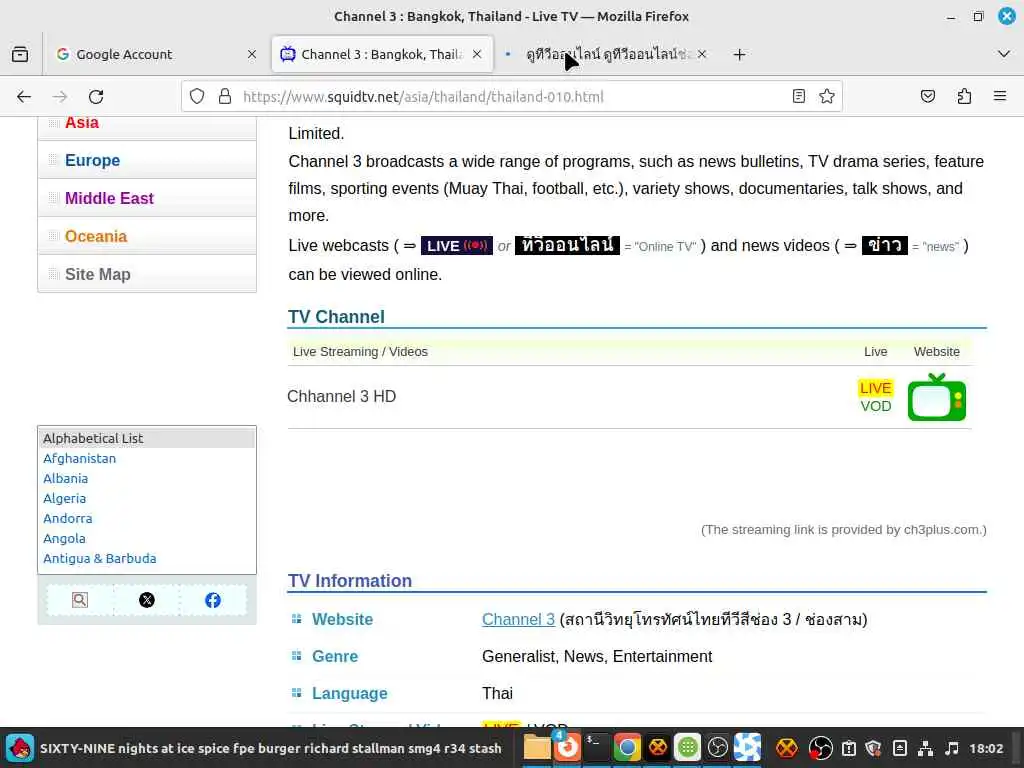
Task: Open the green grid app in taskbar
Action: click(x=687, y=748)
